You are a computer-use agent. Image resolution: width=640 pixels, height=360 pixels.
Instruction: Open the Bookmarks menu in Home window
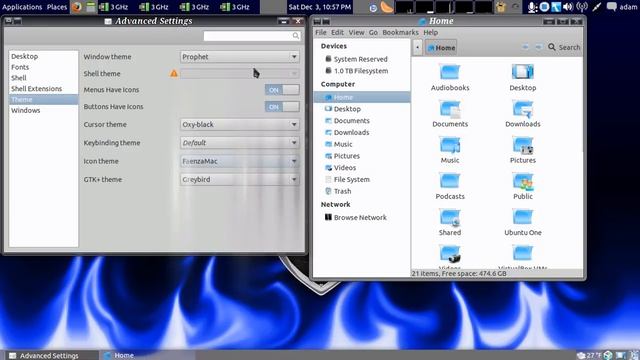point(400,32)
